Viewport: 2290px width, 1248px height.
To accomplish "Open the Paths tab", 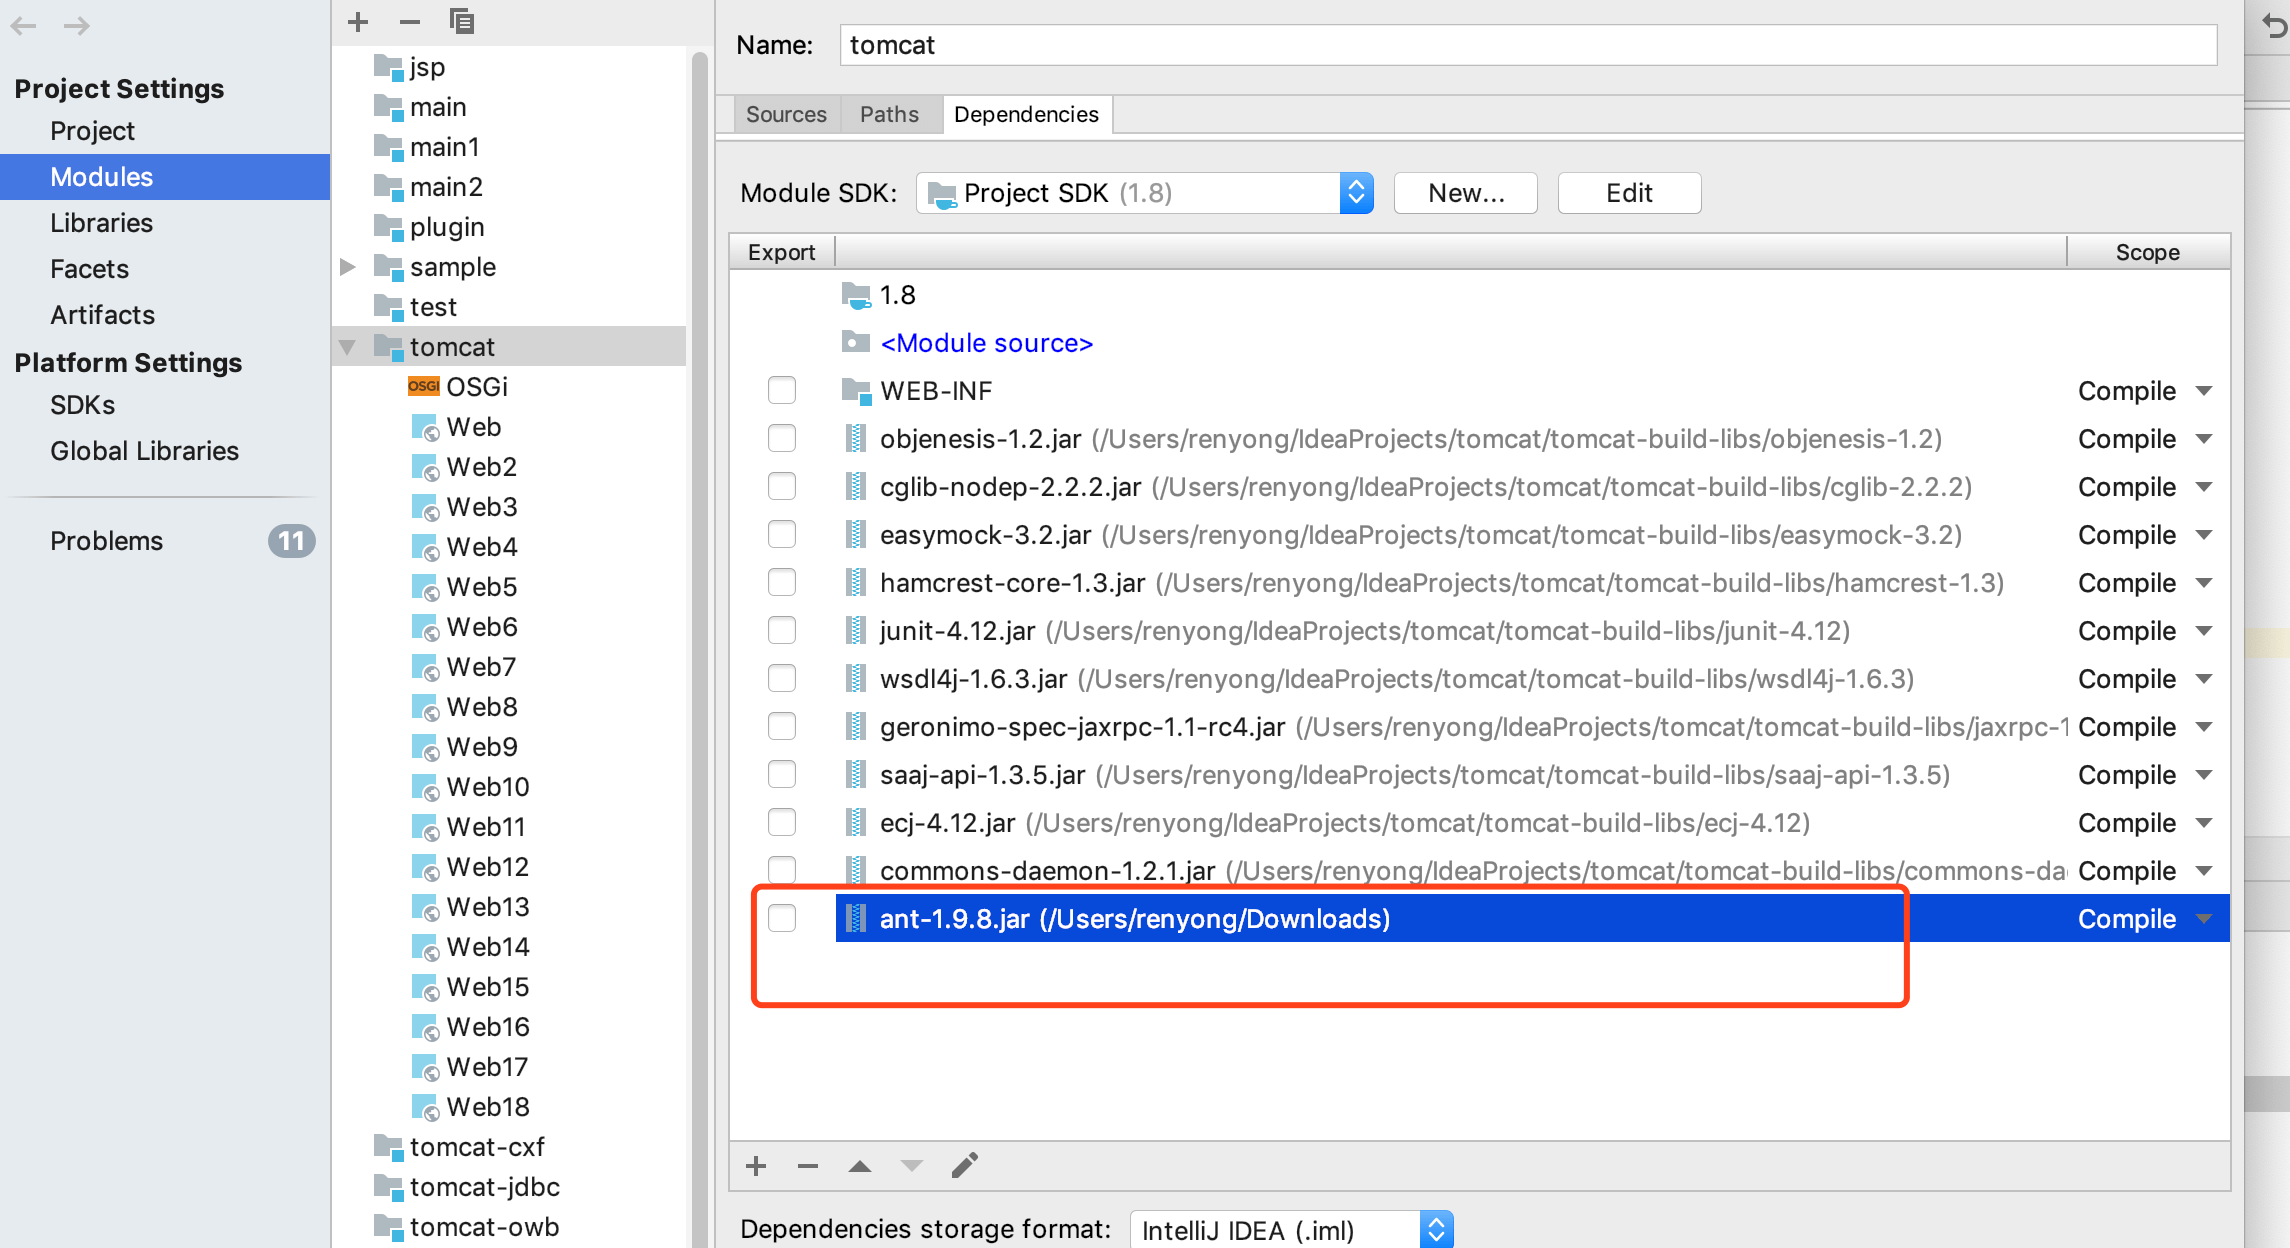I will point(888,114).
